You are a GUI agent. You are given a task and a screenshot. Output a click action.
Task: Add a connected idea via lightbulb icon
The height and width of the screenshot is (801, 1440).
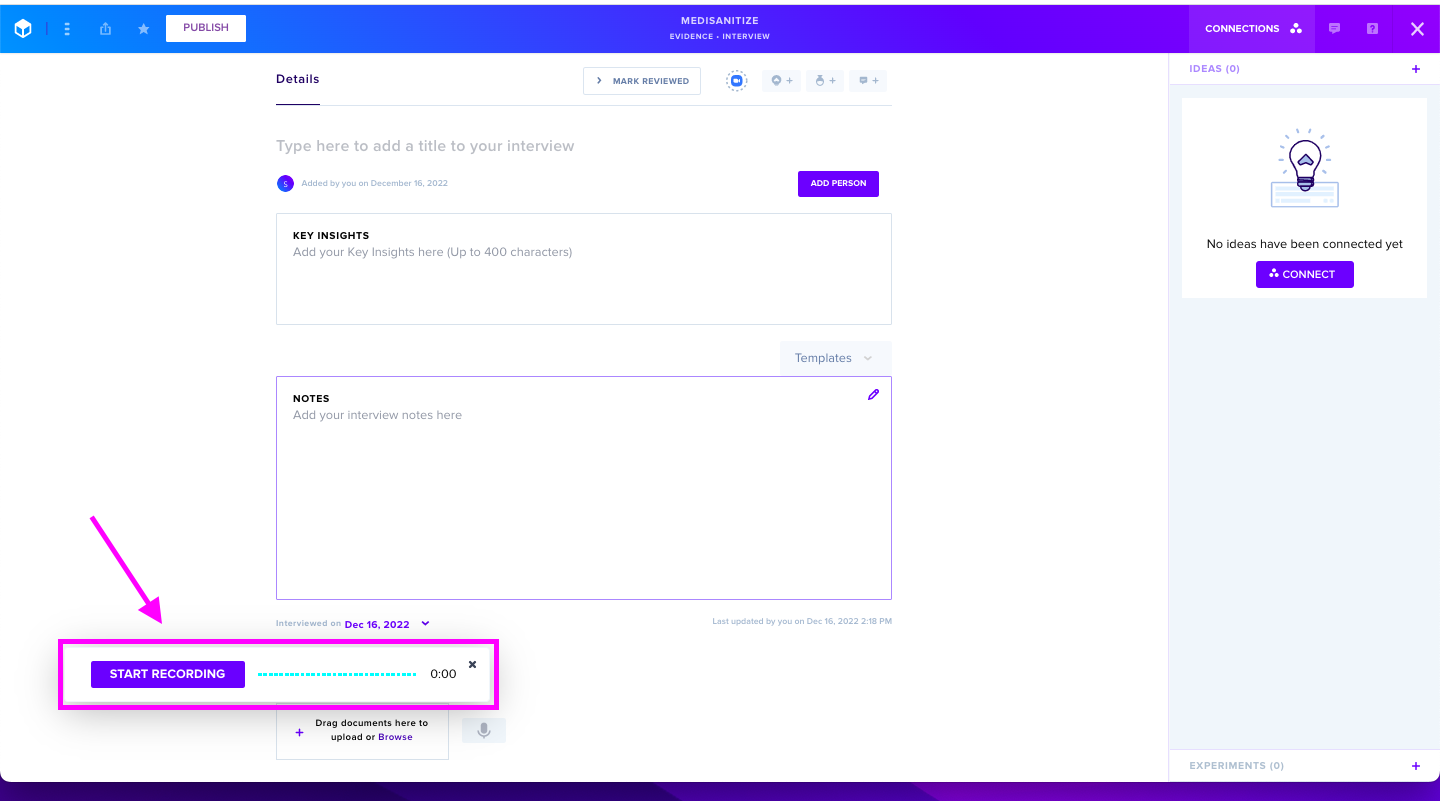click(x=782, y=81)
